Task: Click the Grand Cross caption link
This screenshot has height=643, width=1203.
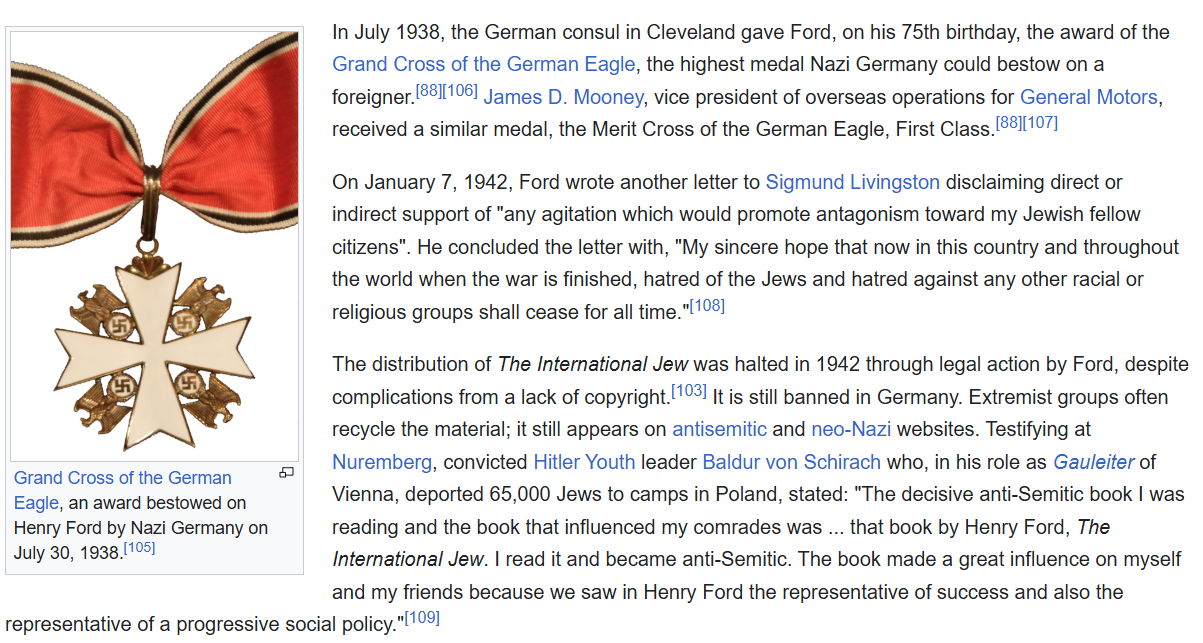Action: (x=123, y=490)
